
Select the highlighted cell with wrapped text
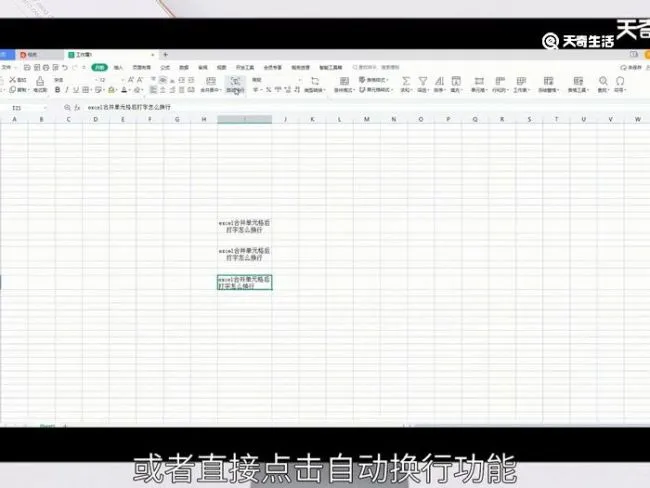[x=245, y=282]
